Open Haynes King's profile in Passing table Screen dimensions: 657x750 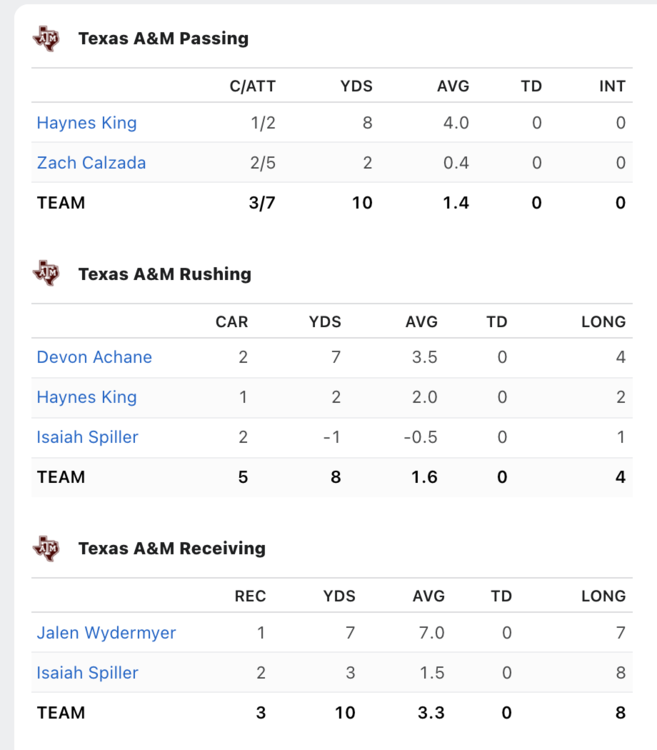87,123
